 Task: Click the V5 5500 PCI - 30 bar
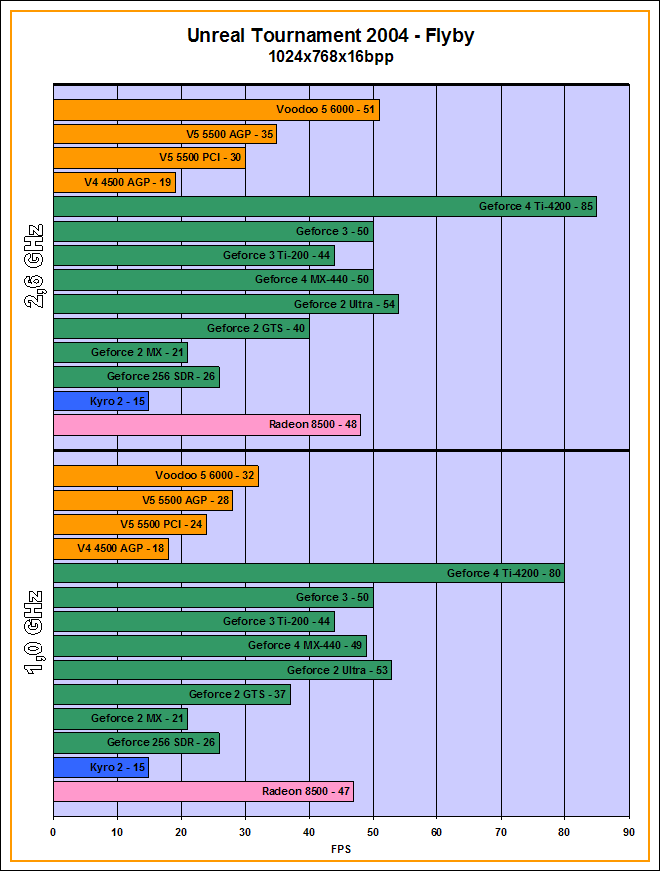(x=148, y=158)
